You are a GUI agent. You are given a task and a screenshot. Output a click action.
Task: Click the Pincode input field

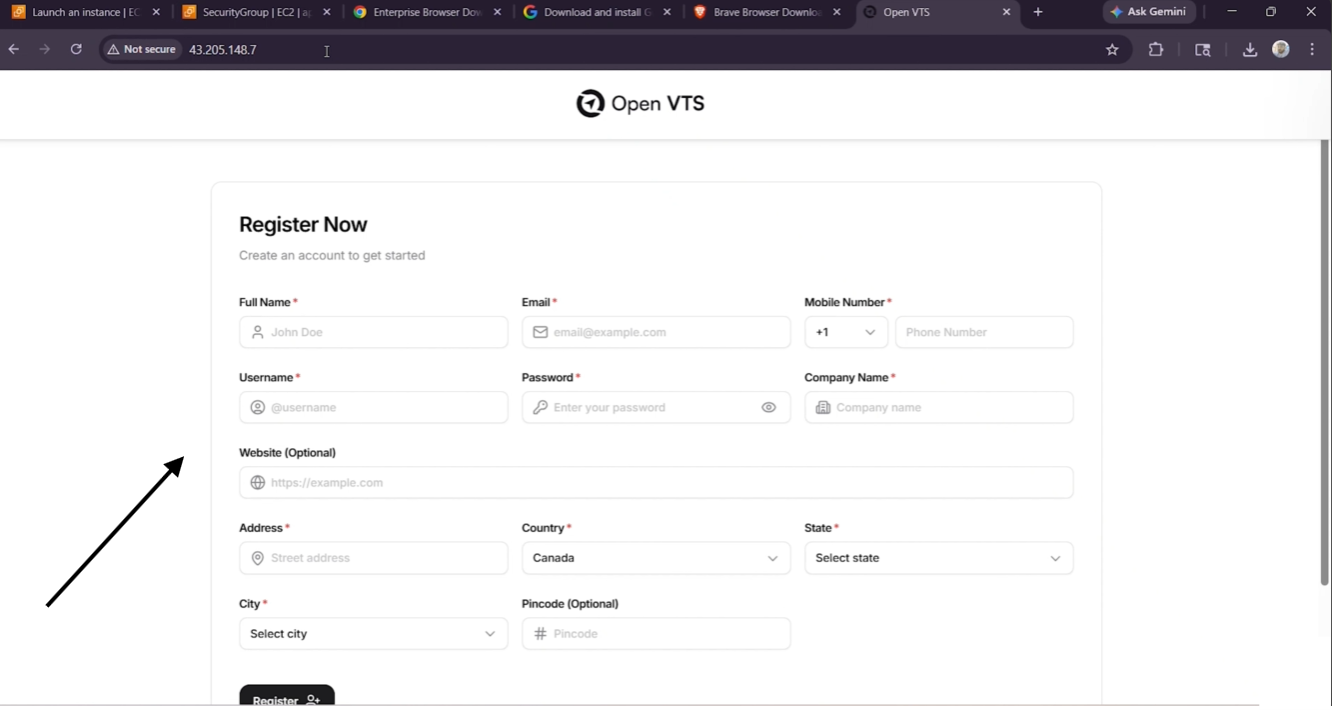tap(656, 634)
